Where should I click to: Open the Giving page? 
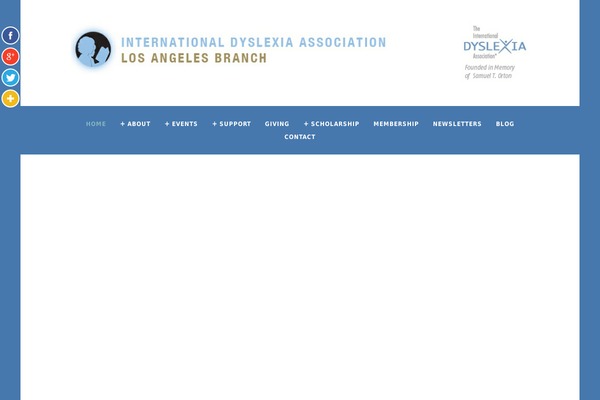[x=277, y=124]
